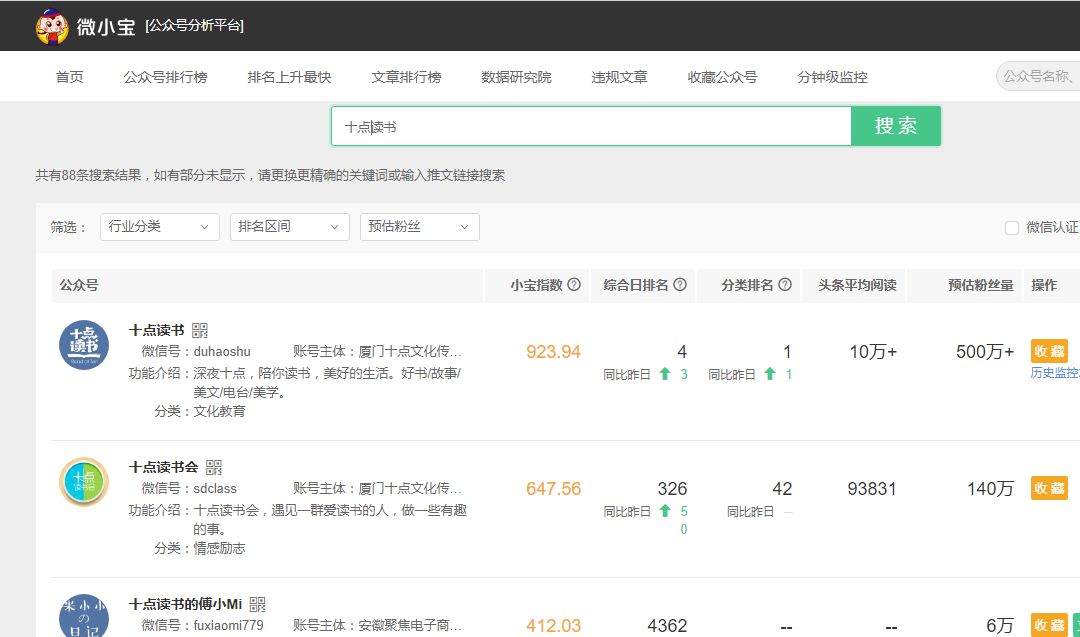Click the 综合日排名 help icon
This screenshot has width=1080, height=637.
pyautogui.click(x=682, y=285)
